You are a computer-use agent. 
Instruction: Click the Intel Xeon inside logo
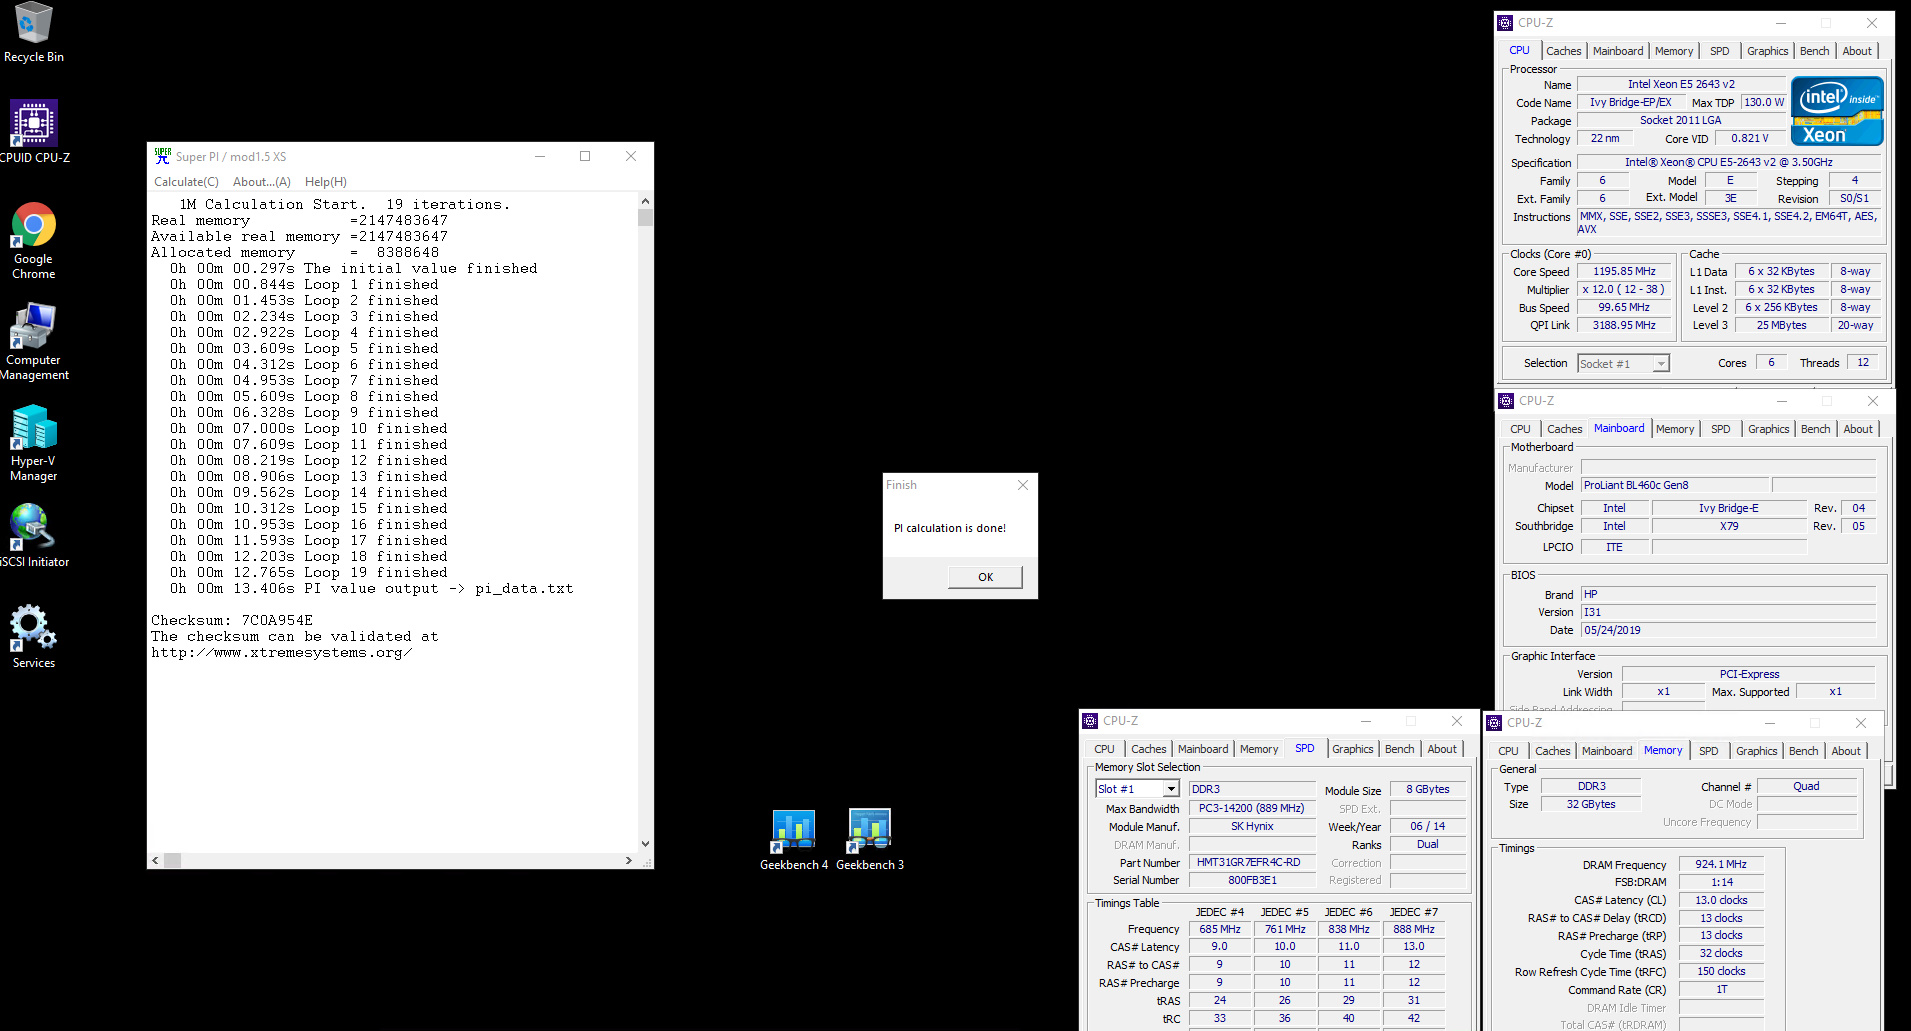coord(1837,111)
